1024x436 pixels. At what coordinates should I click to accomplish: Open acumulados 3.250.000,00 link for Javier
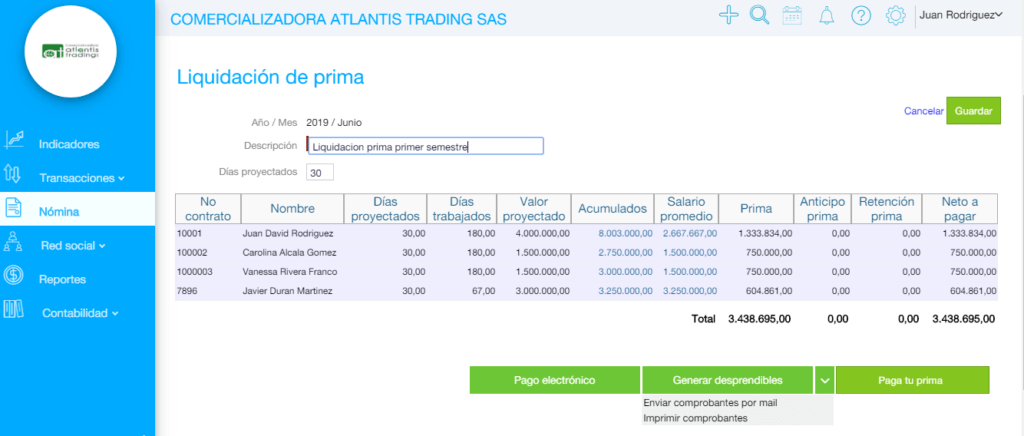point(625,291)
